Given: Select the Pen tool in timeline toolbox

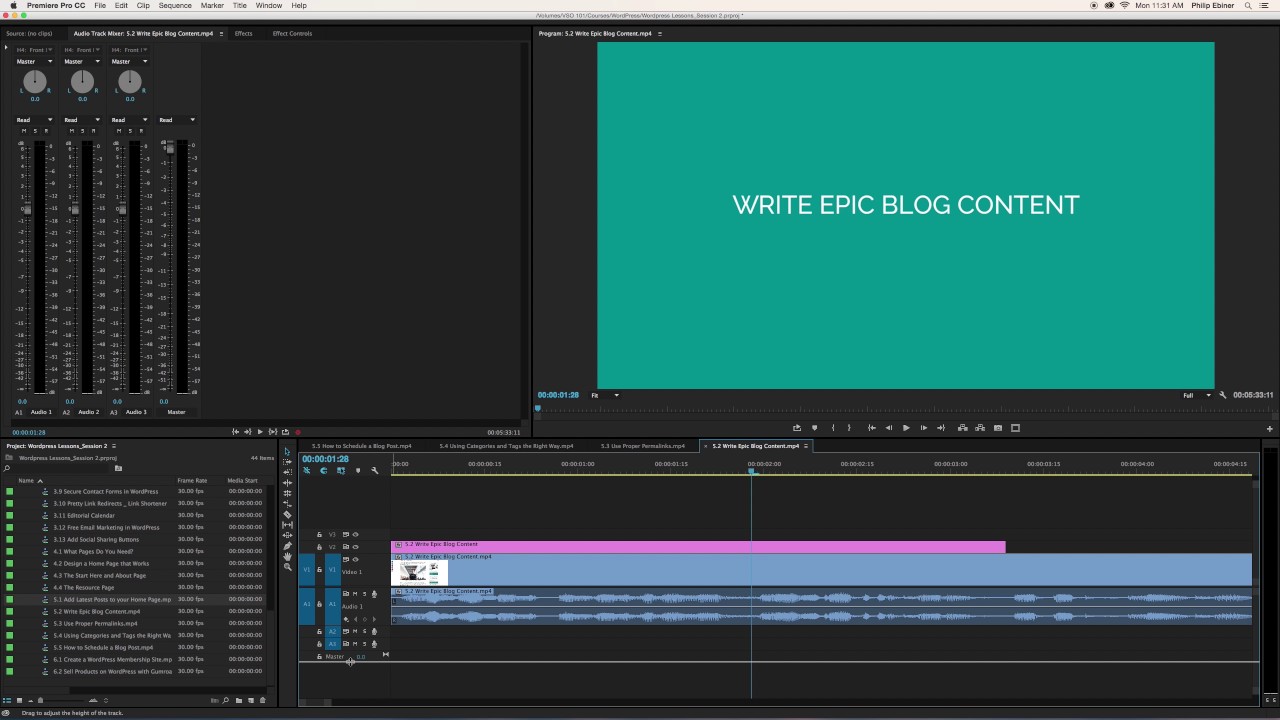Looking at the screenshot, I should [x=287, y=545].
